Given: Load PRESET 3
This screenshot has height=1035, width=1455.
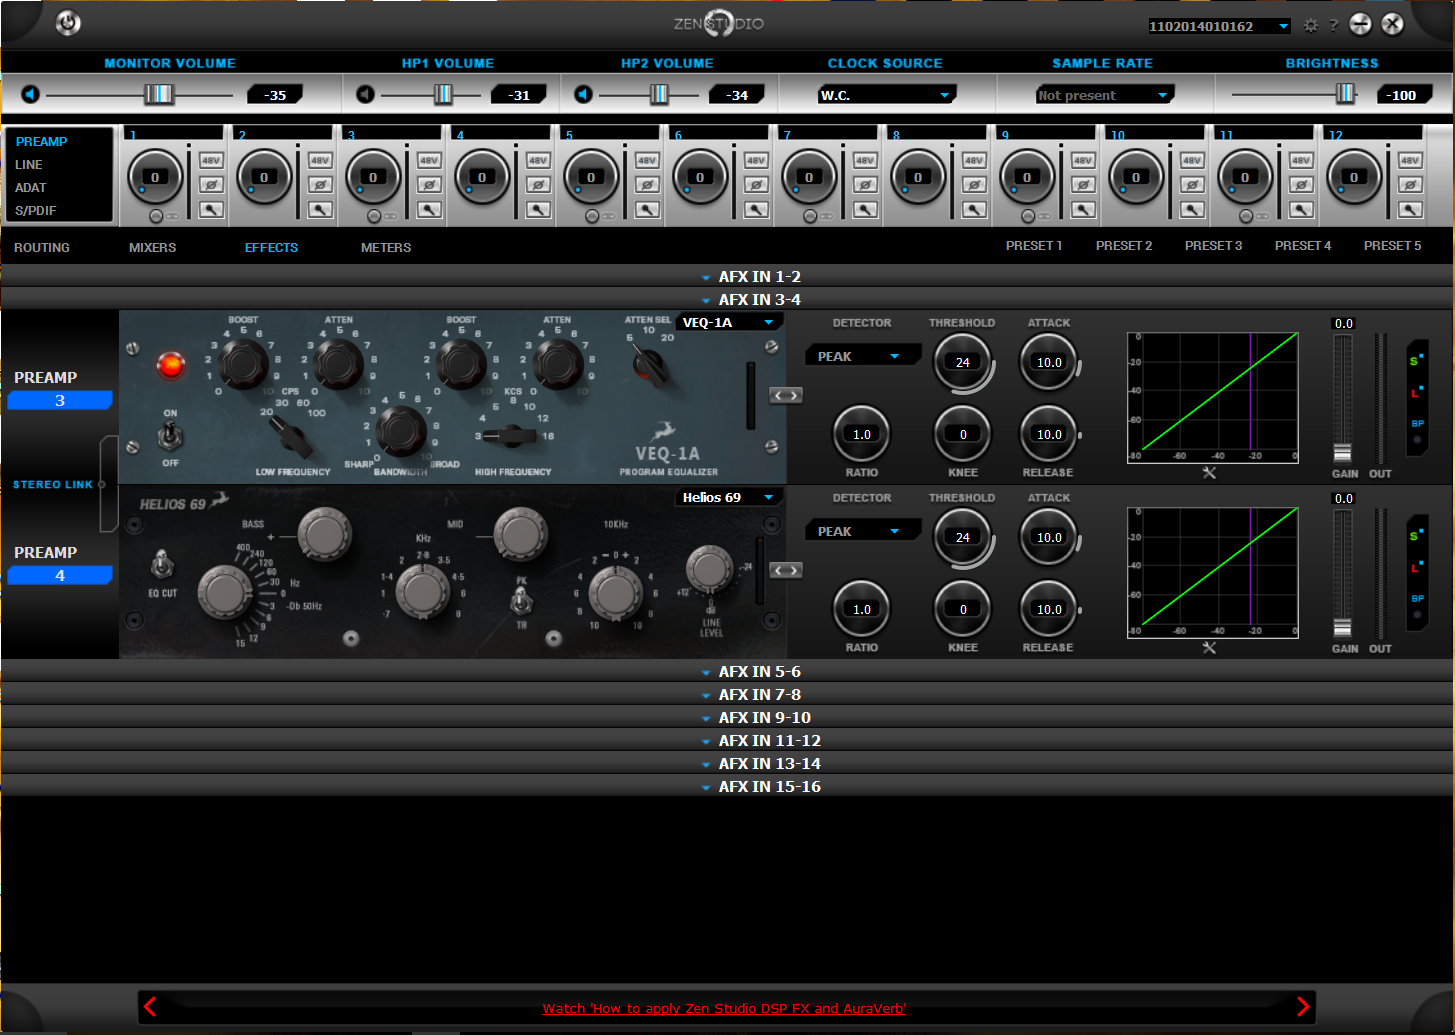Looking at the screenshot, I should point(1213,245).
